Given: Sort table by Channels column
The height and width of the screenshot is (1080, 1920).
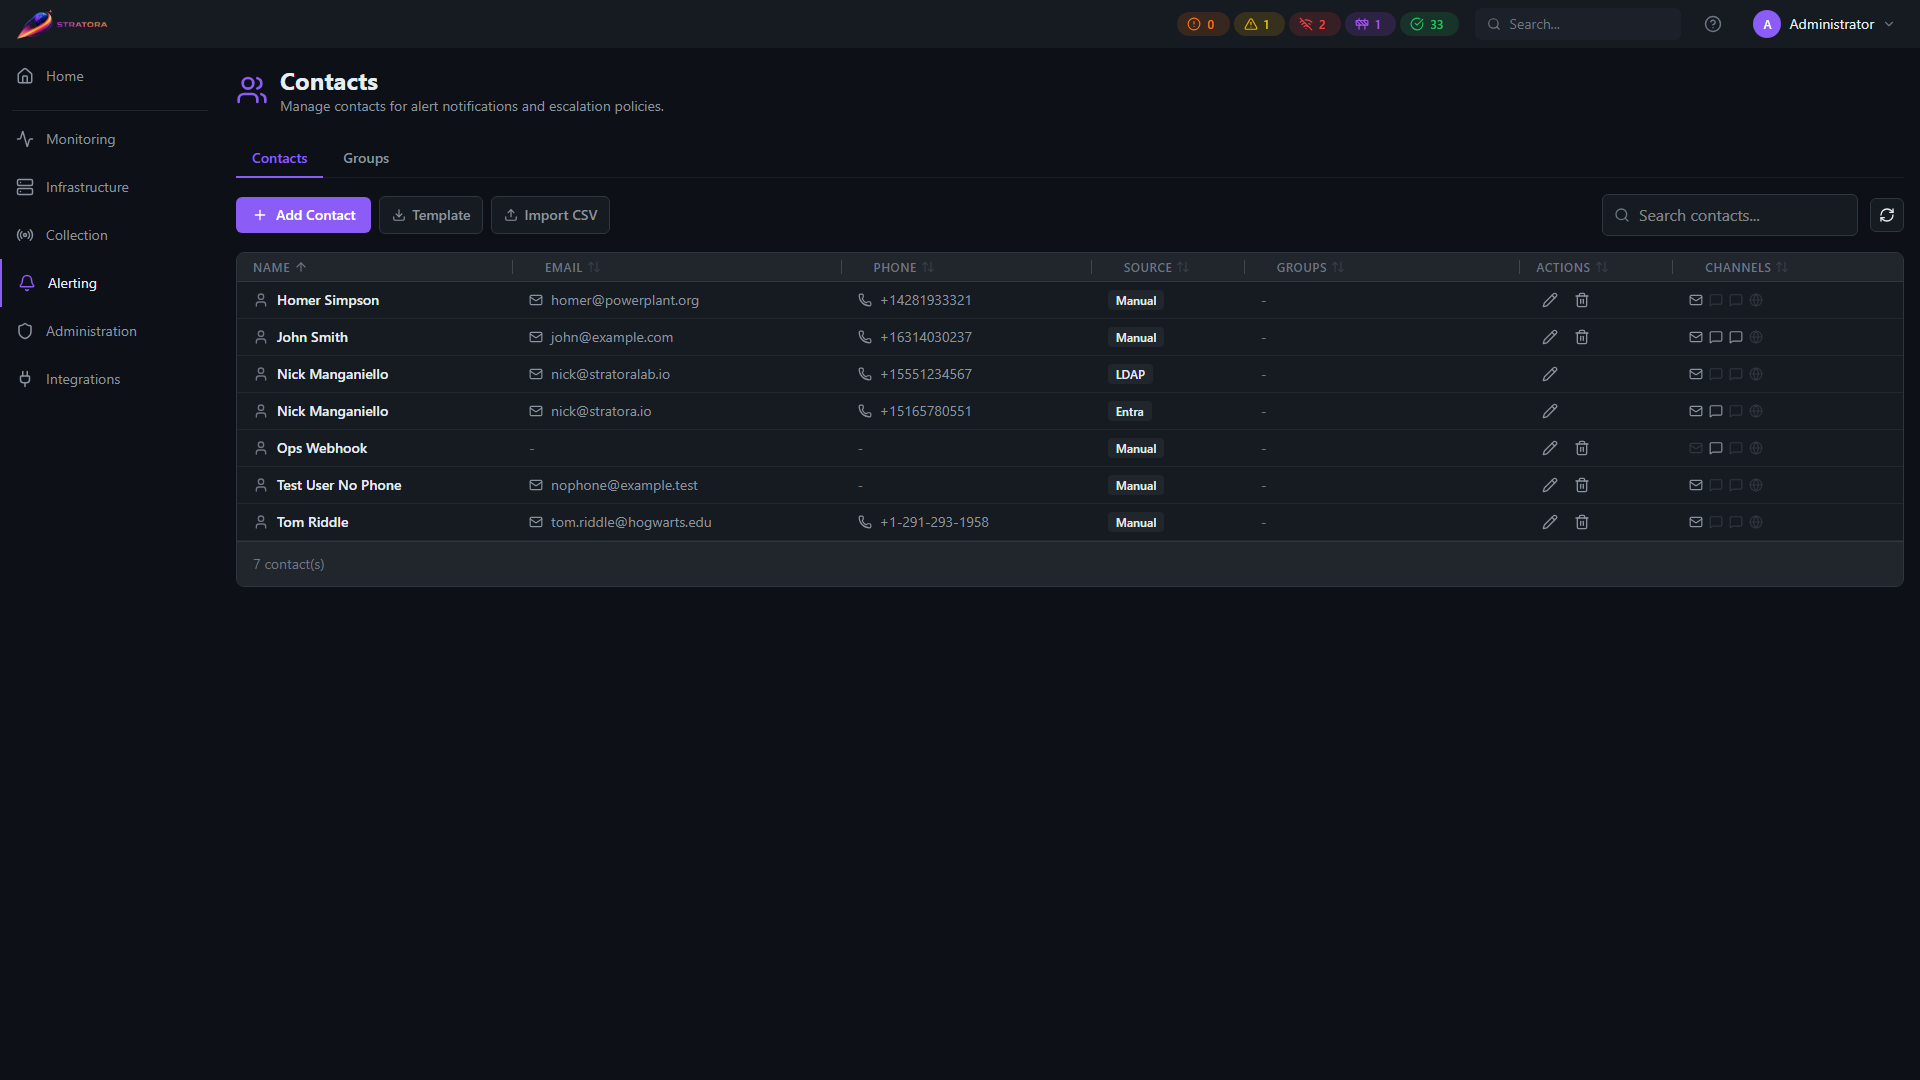Looking at the screenshot, I should pyautogui.click(x=1746, y=267).
